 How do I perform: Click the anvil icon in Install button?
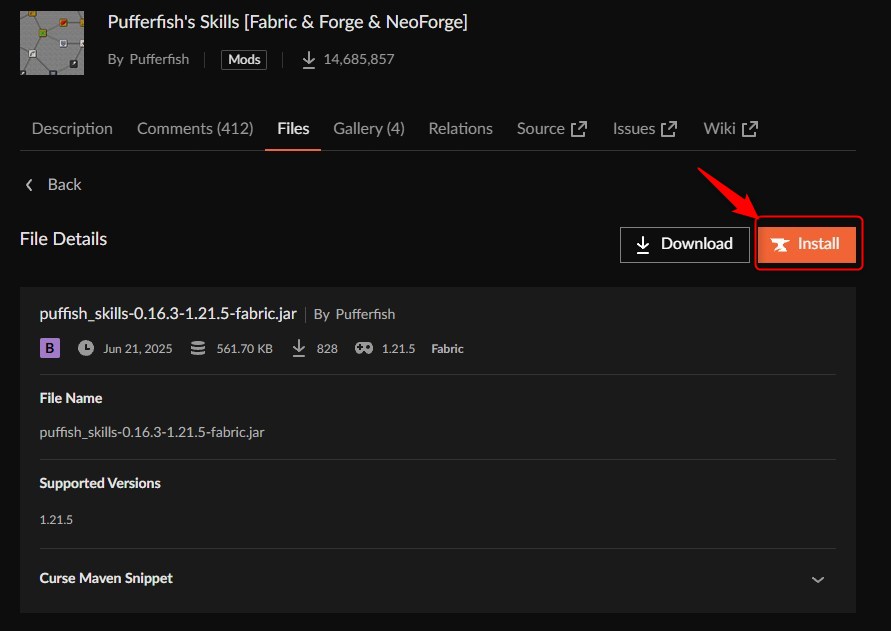[x=780, y=244]
